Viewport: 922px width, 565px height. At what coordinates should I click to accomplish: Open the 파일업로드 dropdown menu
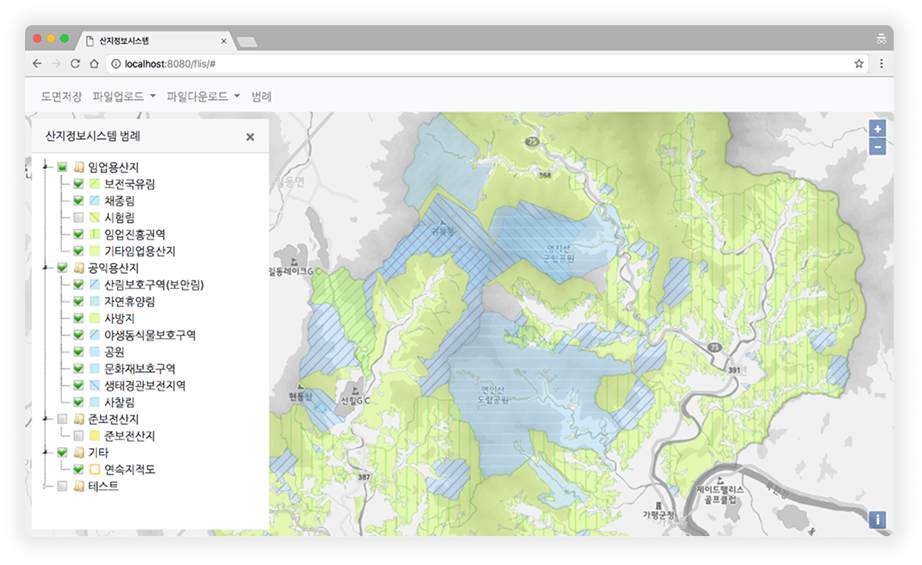[124, 97]
